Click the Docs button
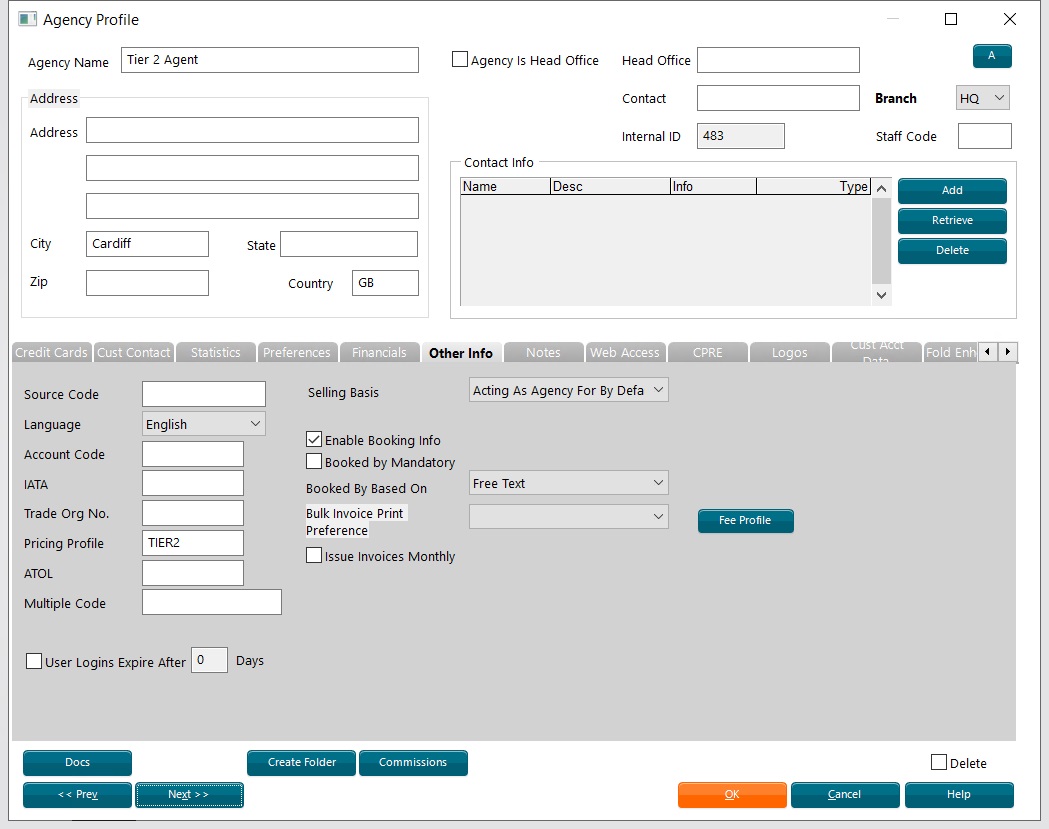 [x=78, y=763]
